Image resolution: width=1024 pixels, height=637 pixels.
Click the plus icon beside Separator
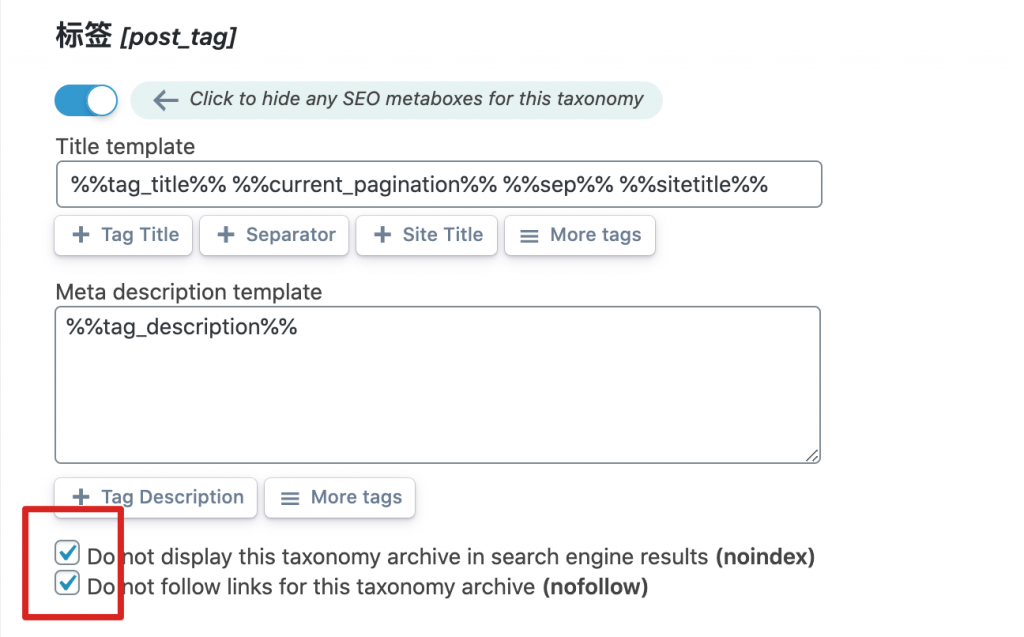tap(226, 235)
